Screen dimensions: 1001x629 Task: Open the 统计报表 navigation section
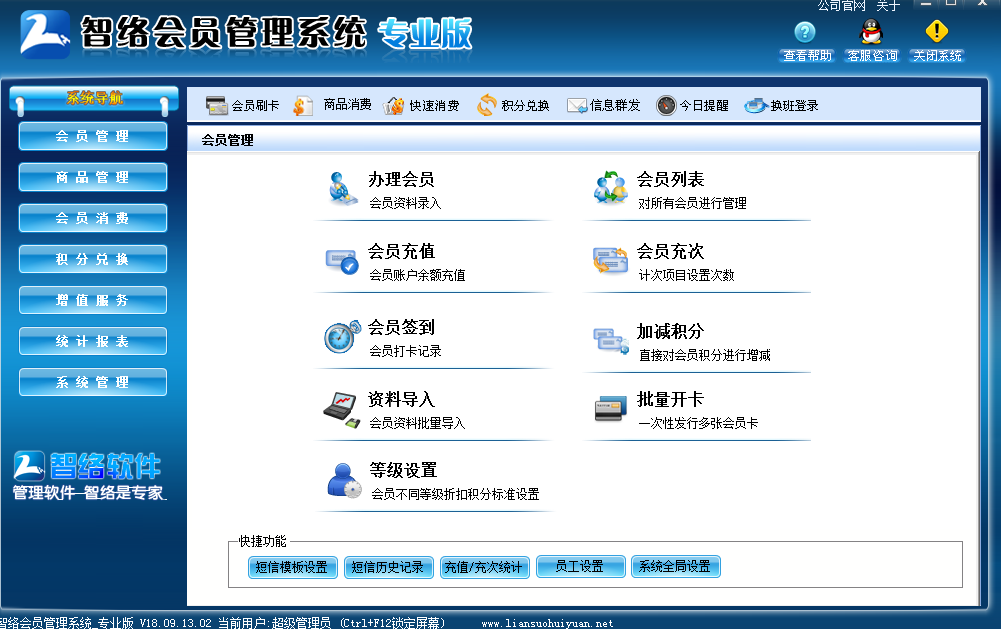pyautogui.click(x=93, y=342)
